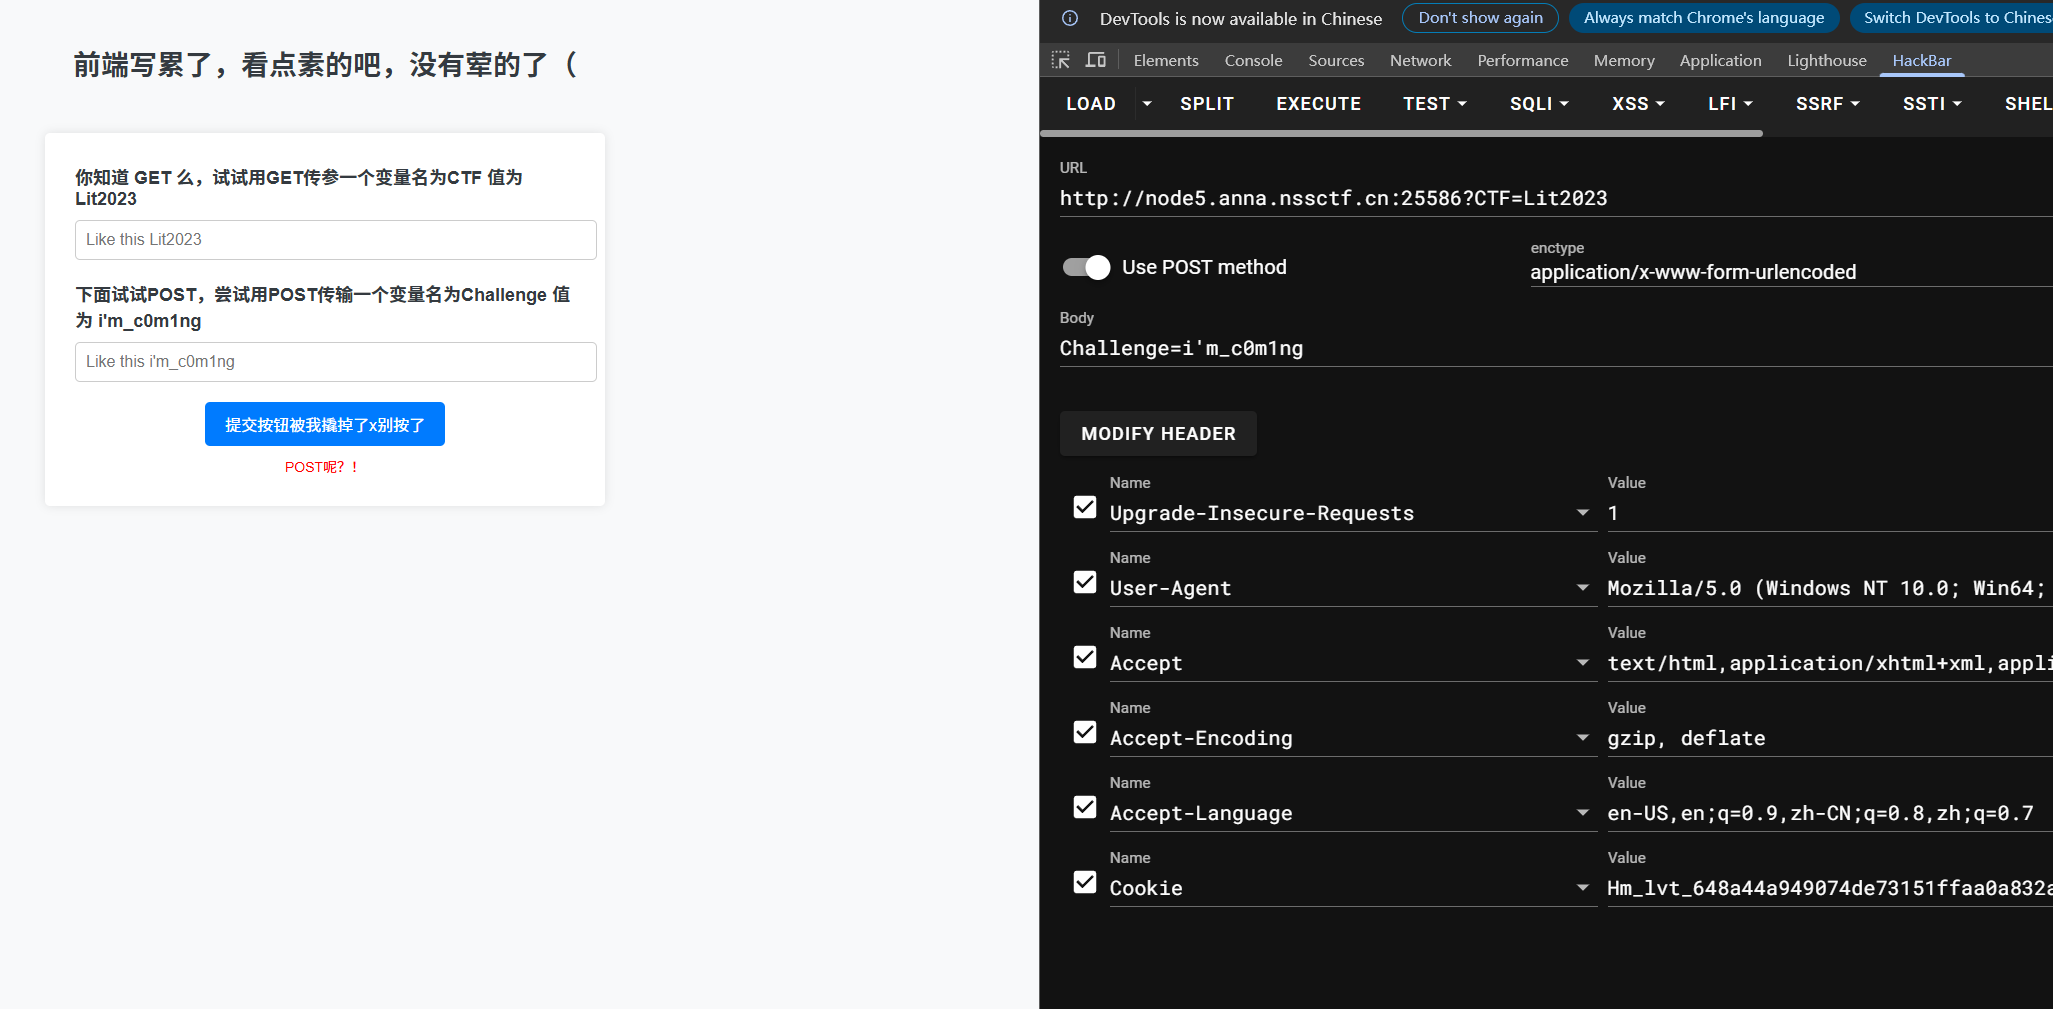The height and width of the screenshot is (1009, 2053).
Task: Click the HackBar horizontal toolbar scrollbar
Action: tap(1401, 133)
